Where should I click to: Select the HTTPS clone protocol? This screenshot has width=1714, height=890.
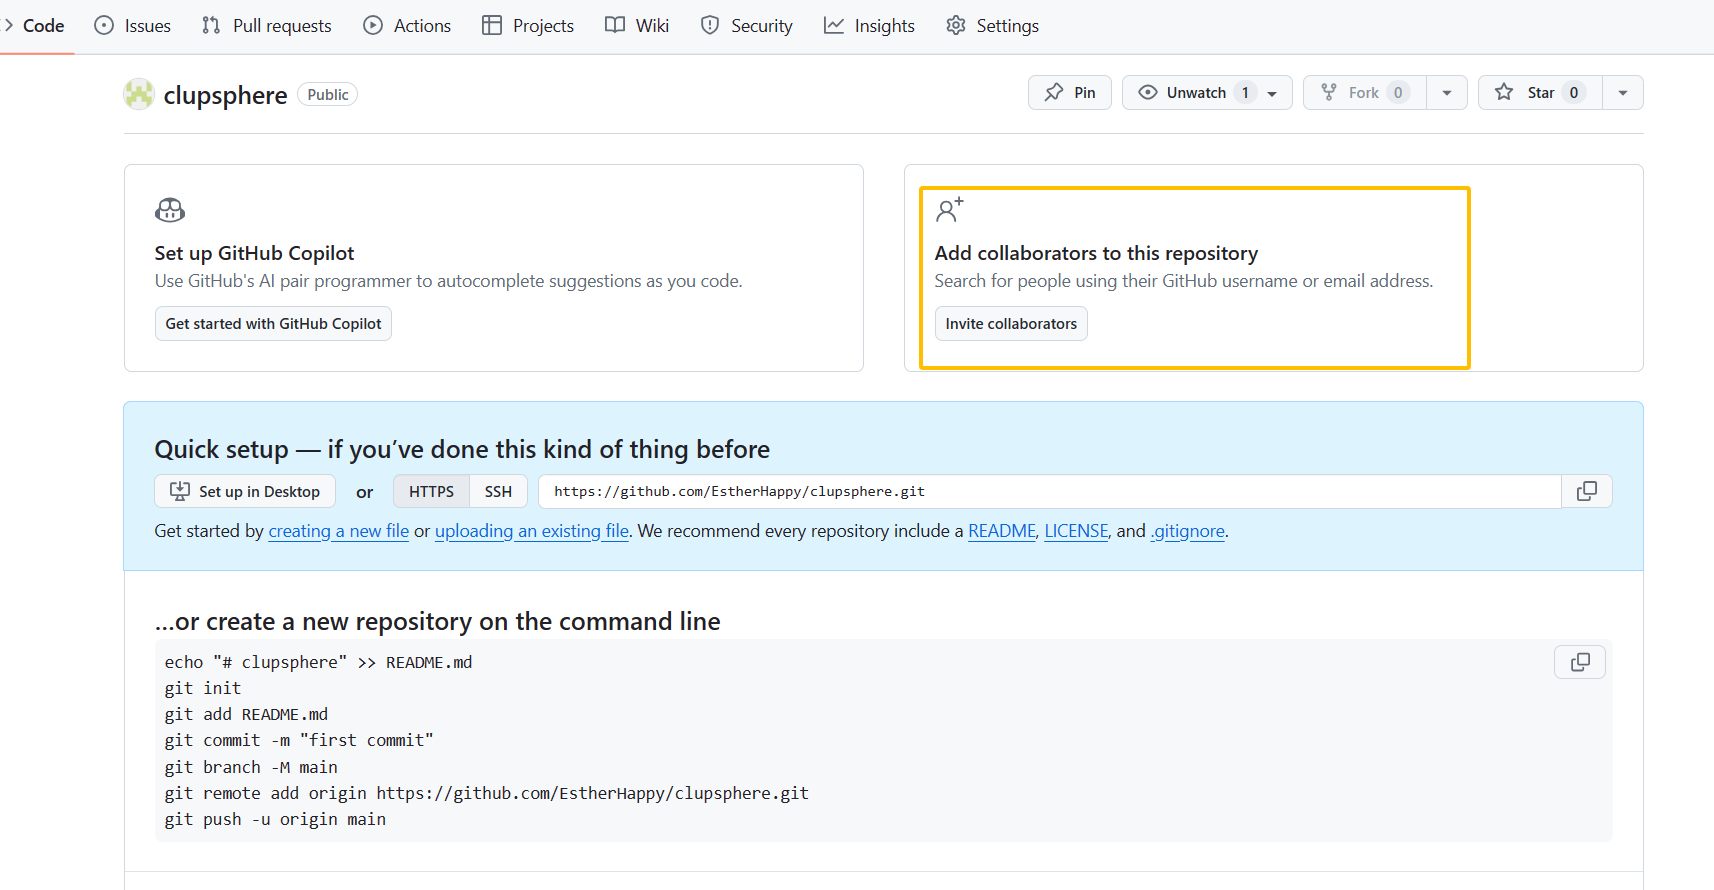[431, 491]
